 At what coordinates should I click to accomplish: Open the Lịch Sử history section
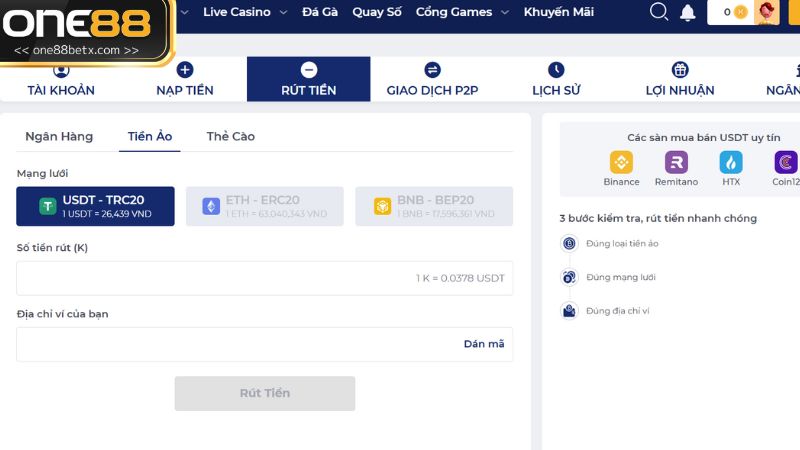point(556,80)
